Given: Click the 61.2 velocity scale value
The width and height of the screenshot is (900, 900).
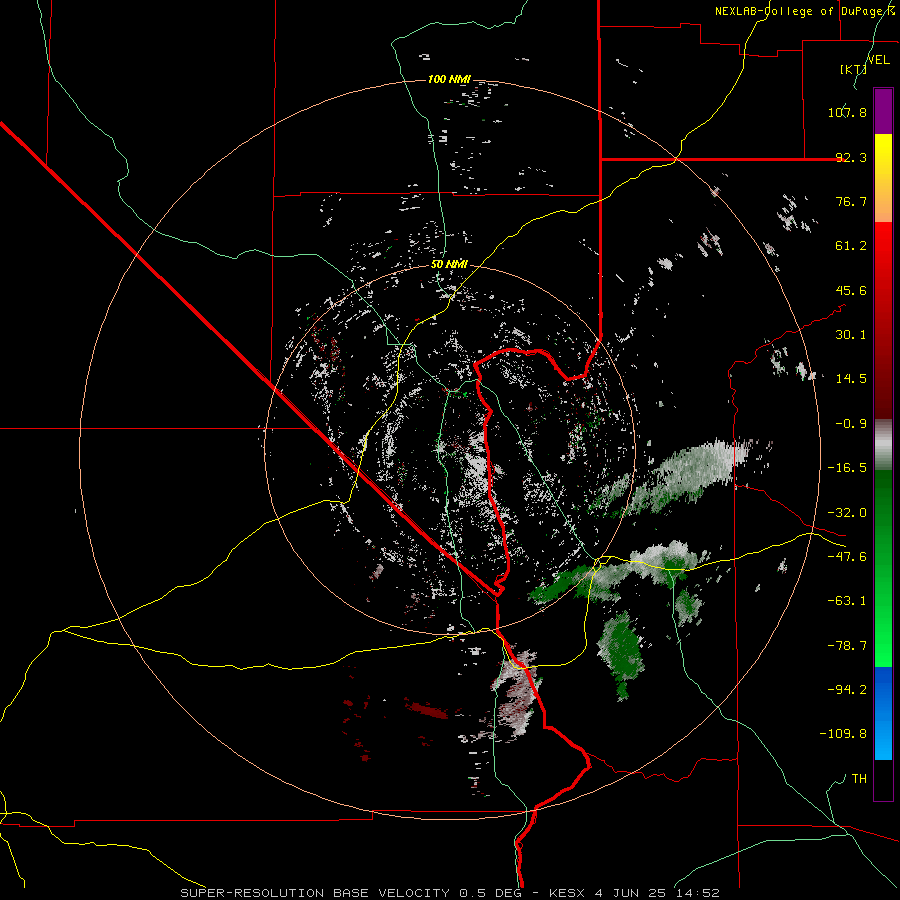Looking at the screenshot, I should coord(851,246).
